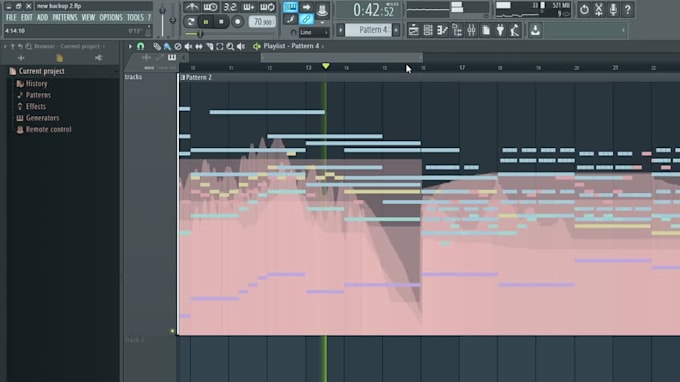The width and height of the screenshot is (680, 382).
Task: Open the Line snap dropdown
Action: pyautogui.click(x=314, y=33)
